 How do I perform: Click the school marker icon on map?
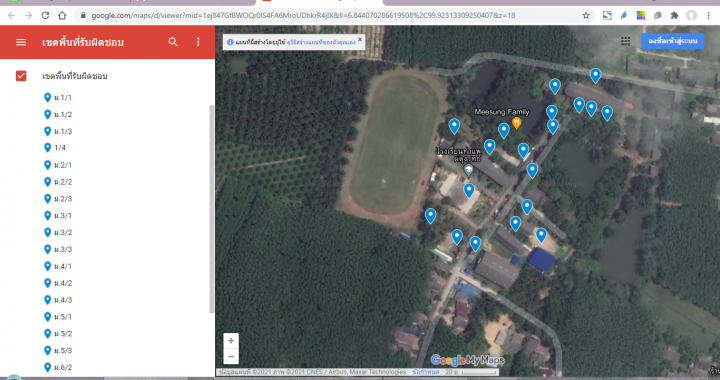click(468, 171)
